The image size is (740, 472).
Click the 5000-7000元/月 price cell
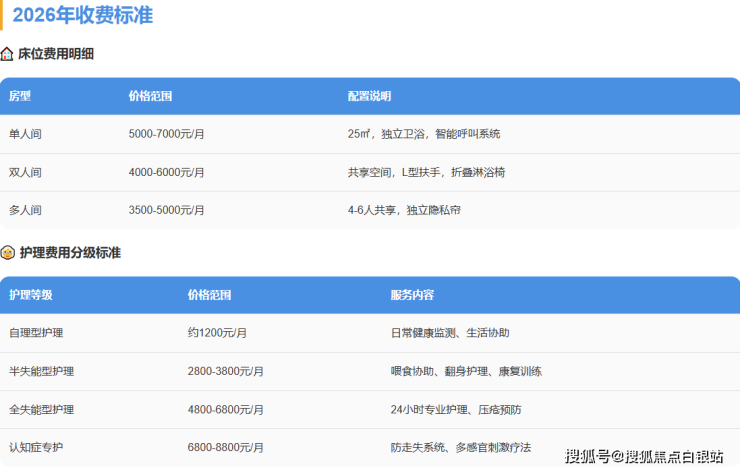point(167,134)
